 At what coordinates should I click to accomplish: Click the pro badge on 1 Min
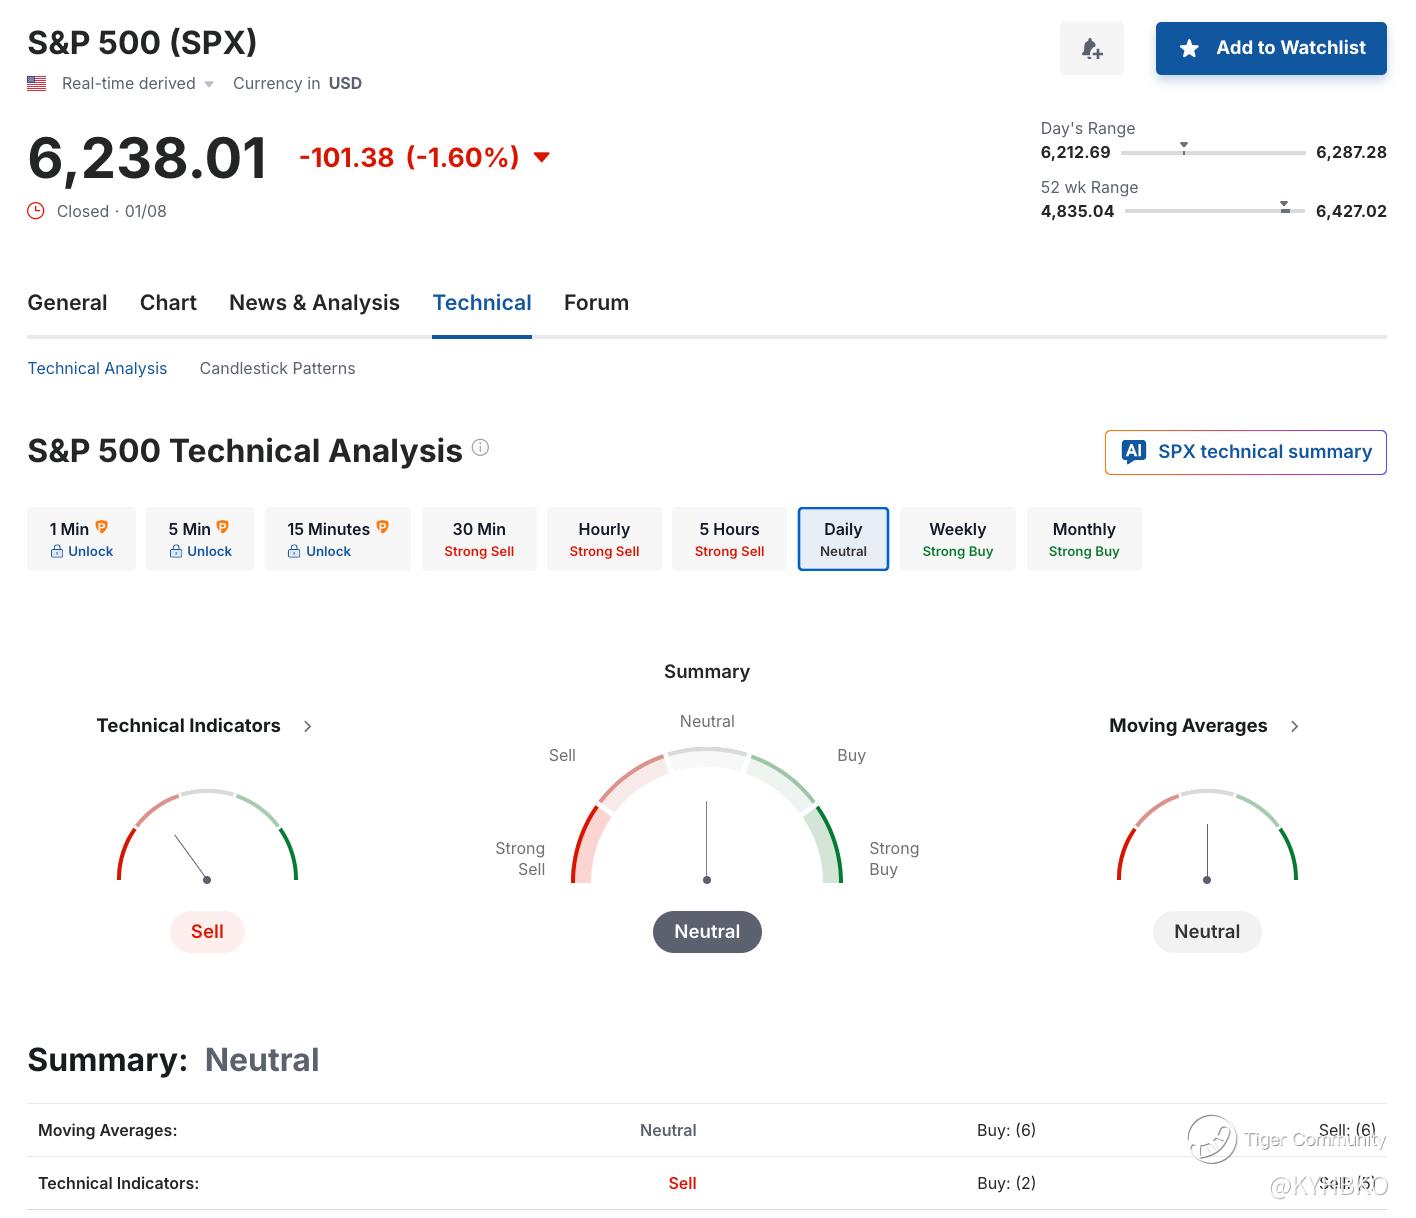point(102,527)
